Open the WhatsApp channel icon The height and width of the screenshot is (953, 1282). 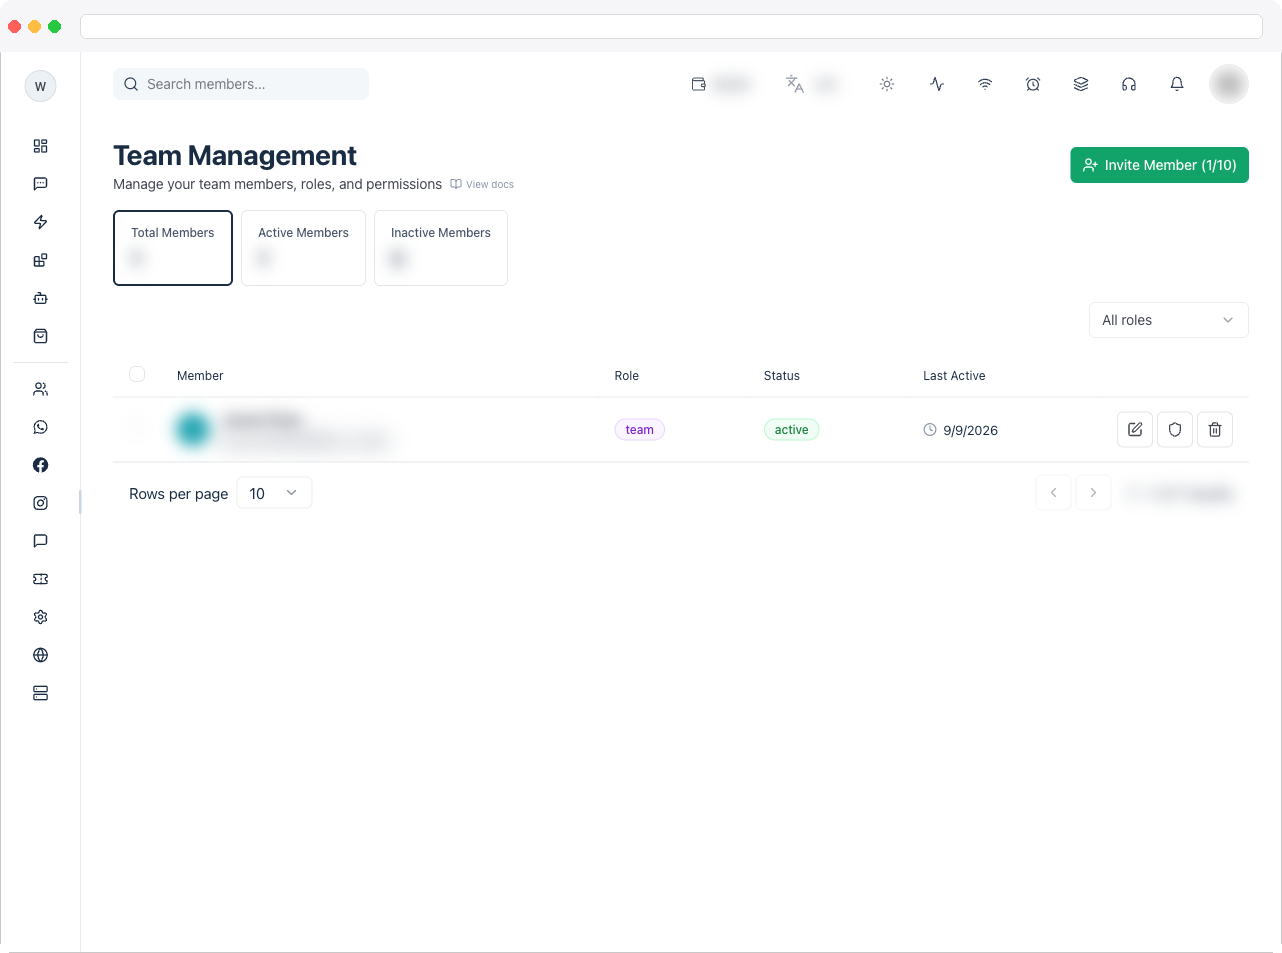click(40, 427)
